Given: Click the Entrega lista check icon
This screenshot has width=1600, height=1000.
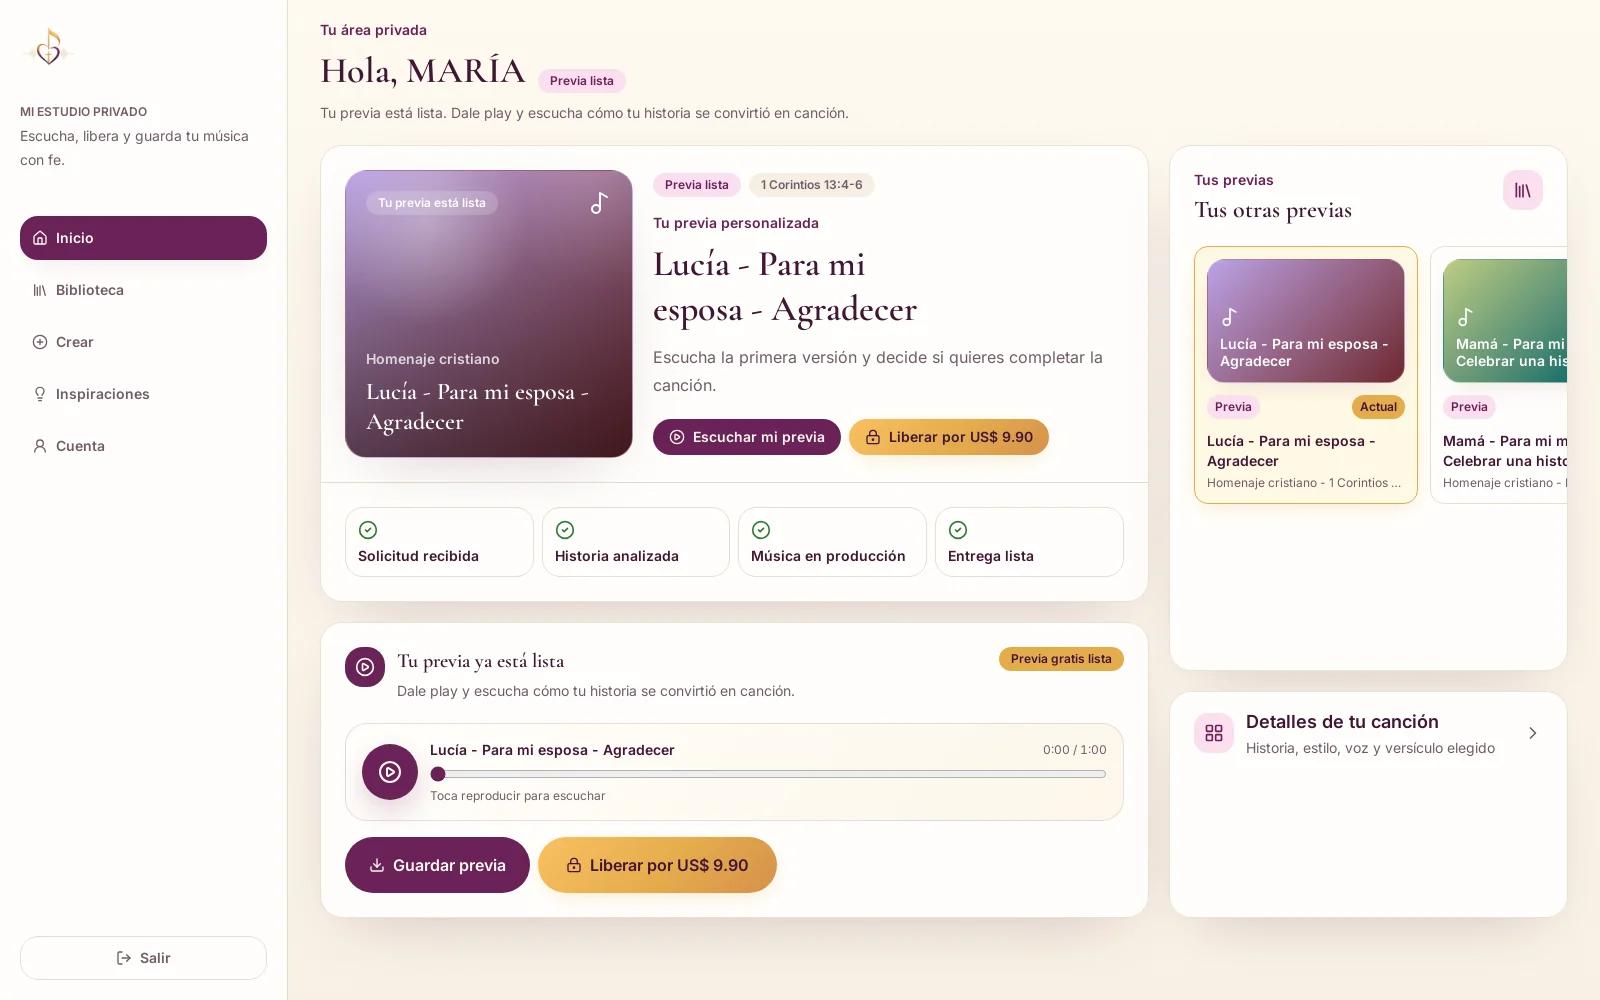Looking at the screenshot, I should coord(958,530).
